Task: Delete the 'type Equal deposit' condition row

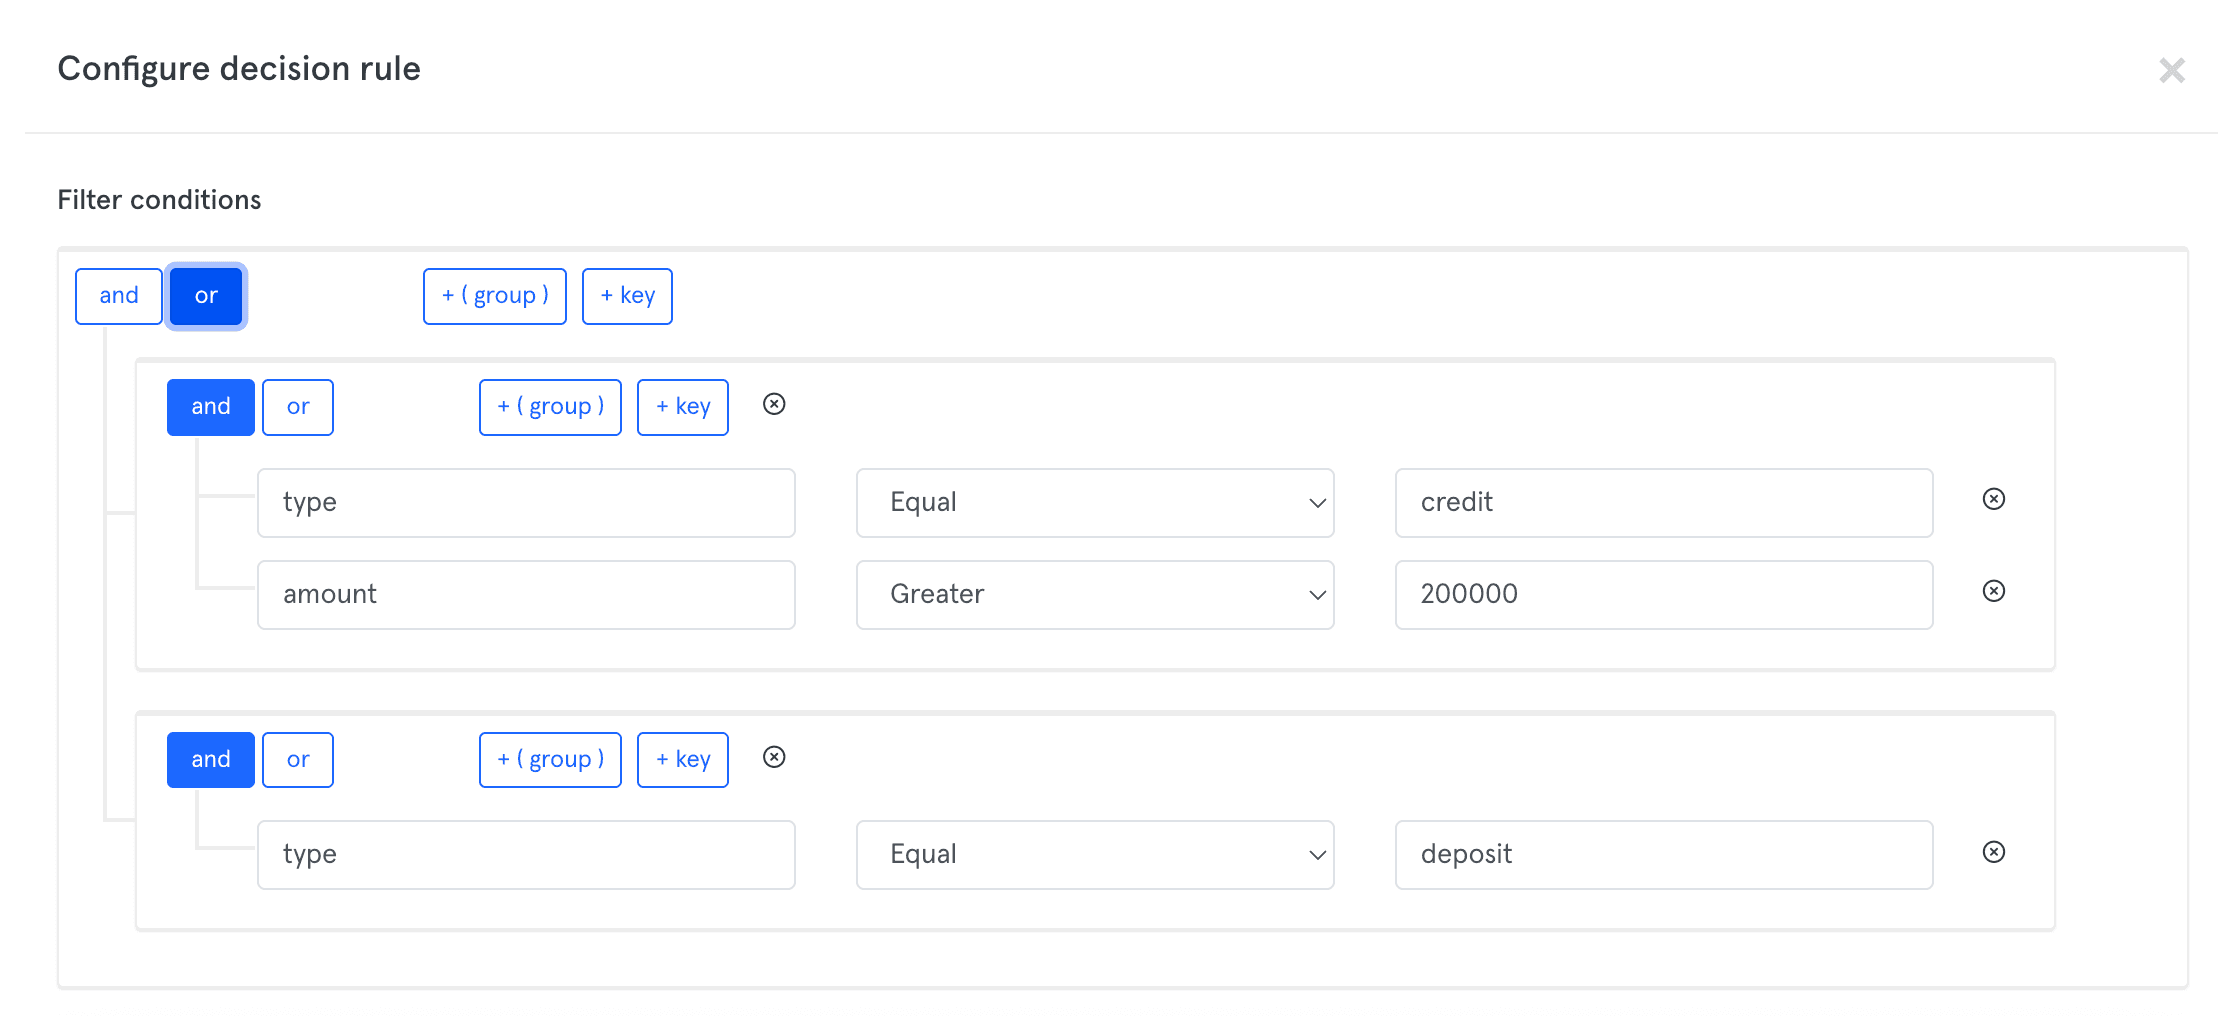Action: [x=1994, y=852]
